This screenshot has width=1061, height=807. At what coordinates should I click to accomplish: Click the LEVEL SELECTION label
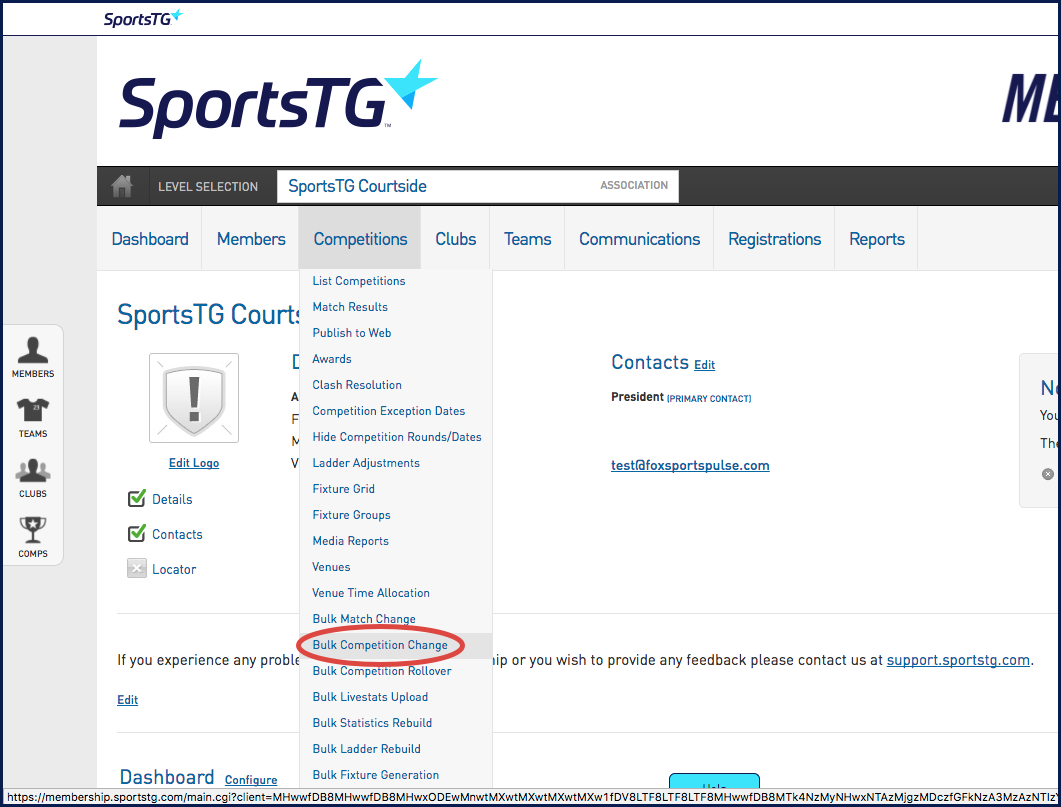208,187
